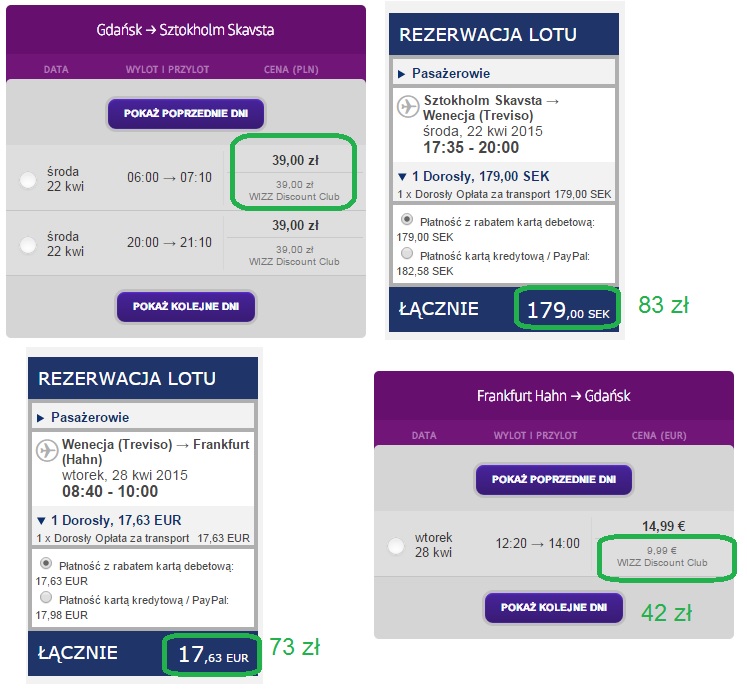Click the 9,99 € WIZZ Discount Club price

tap(662, 557)
